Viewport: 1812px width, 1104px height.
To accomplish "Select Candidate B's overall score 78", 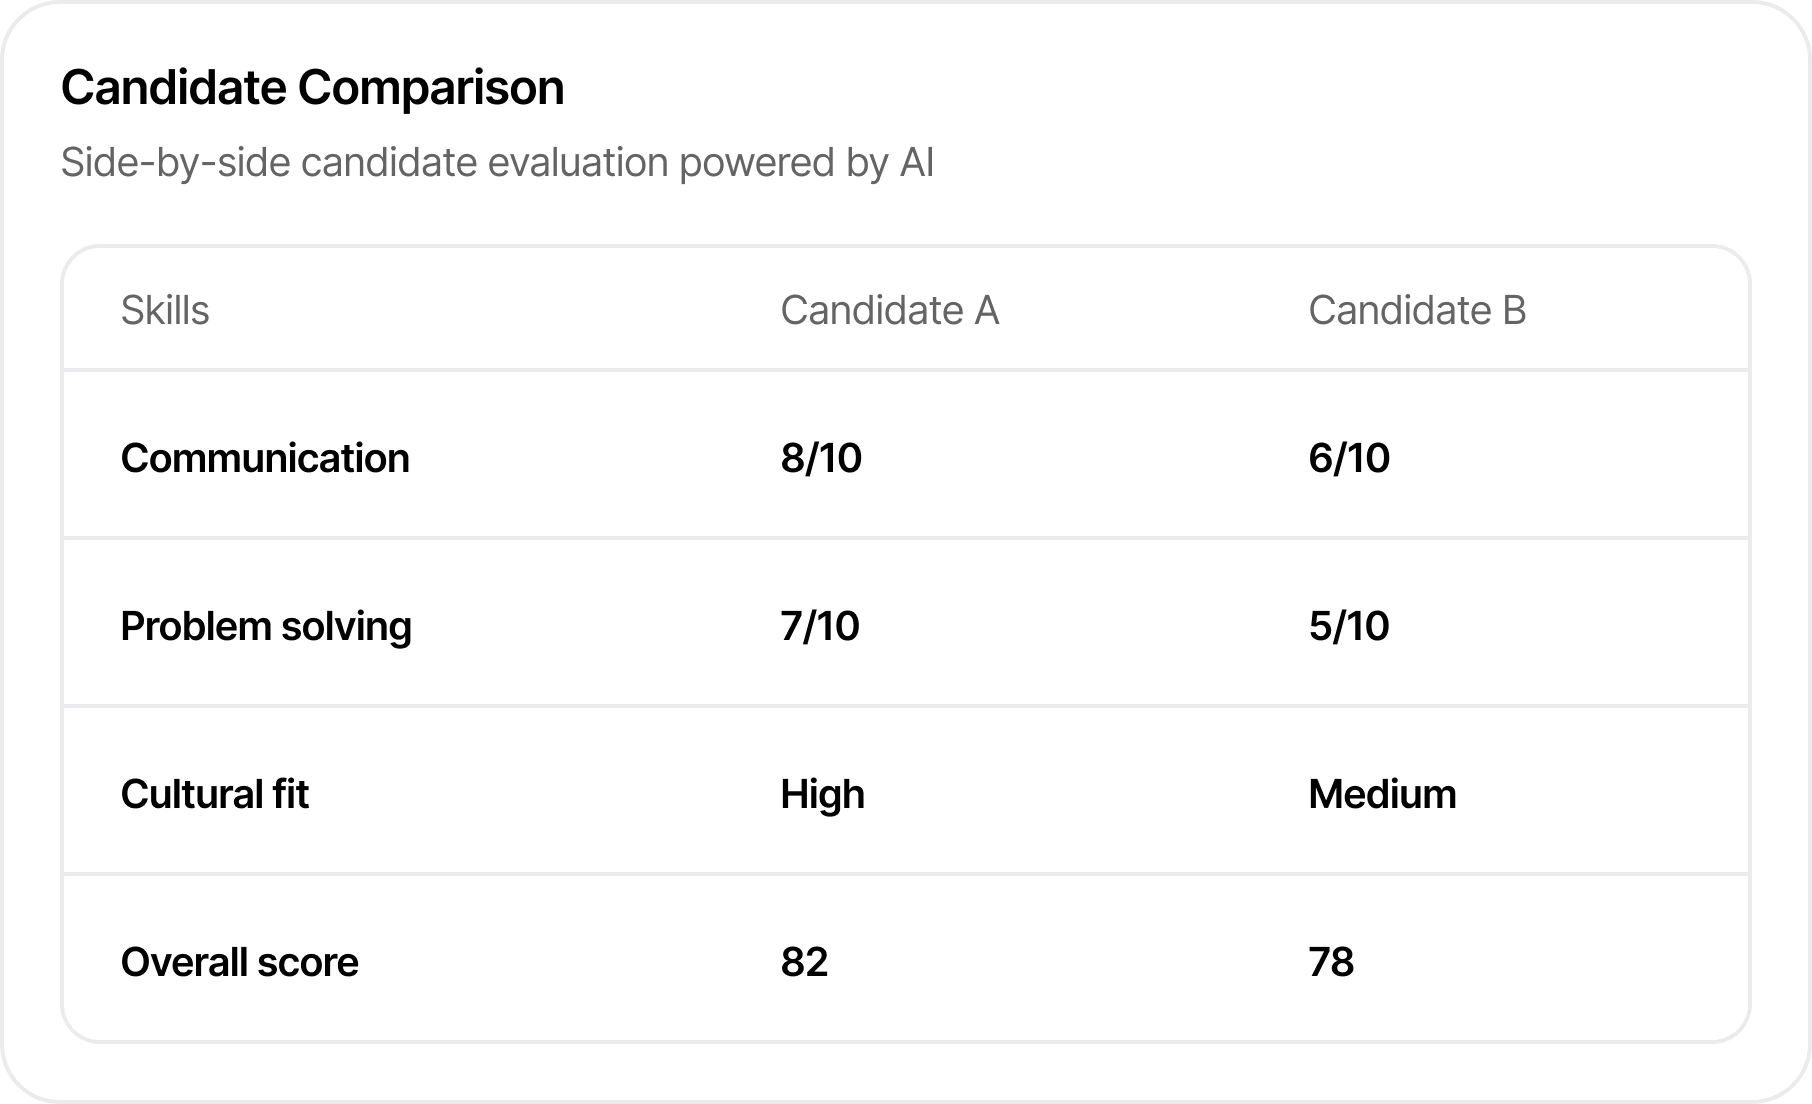I will click(1331, 962).
